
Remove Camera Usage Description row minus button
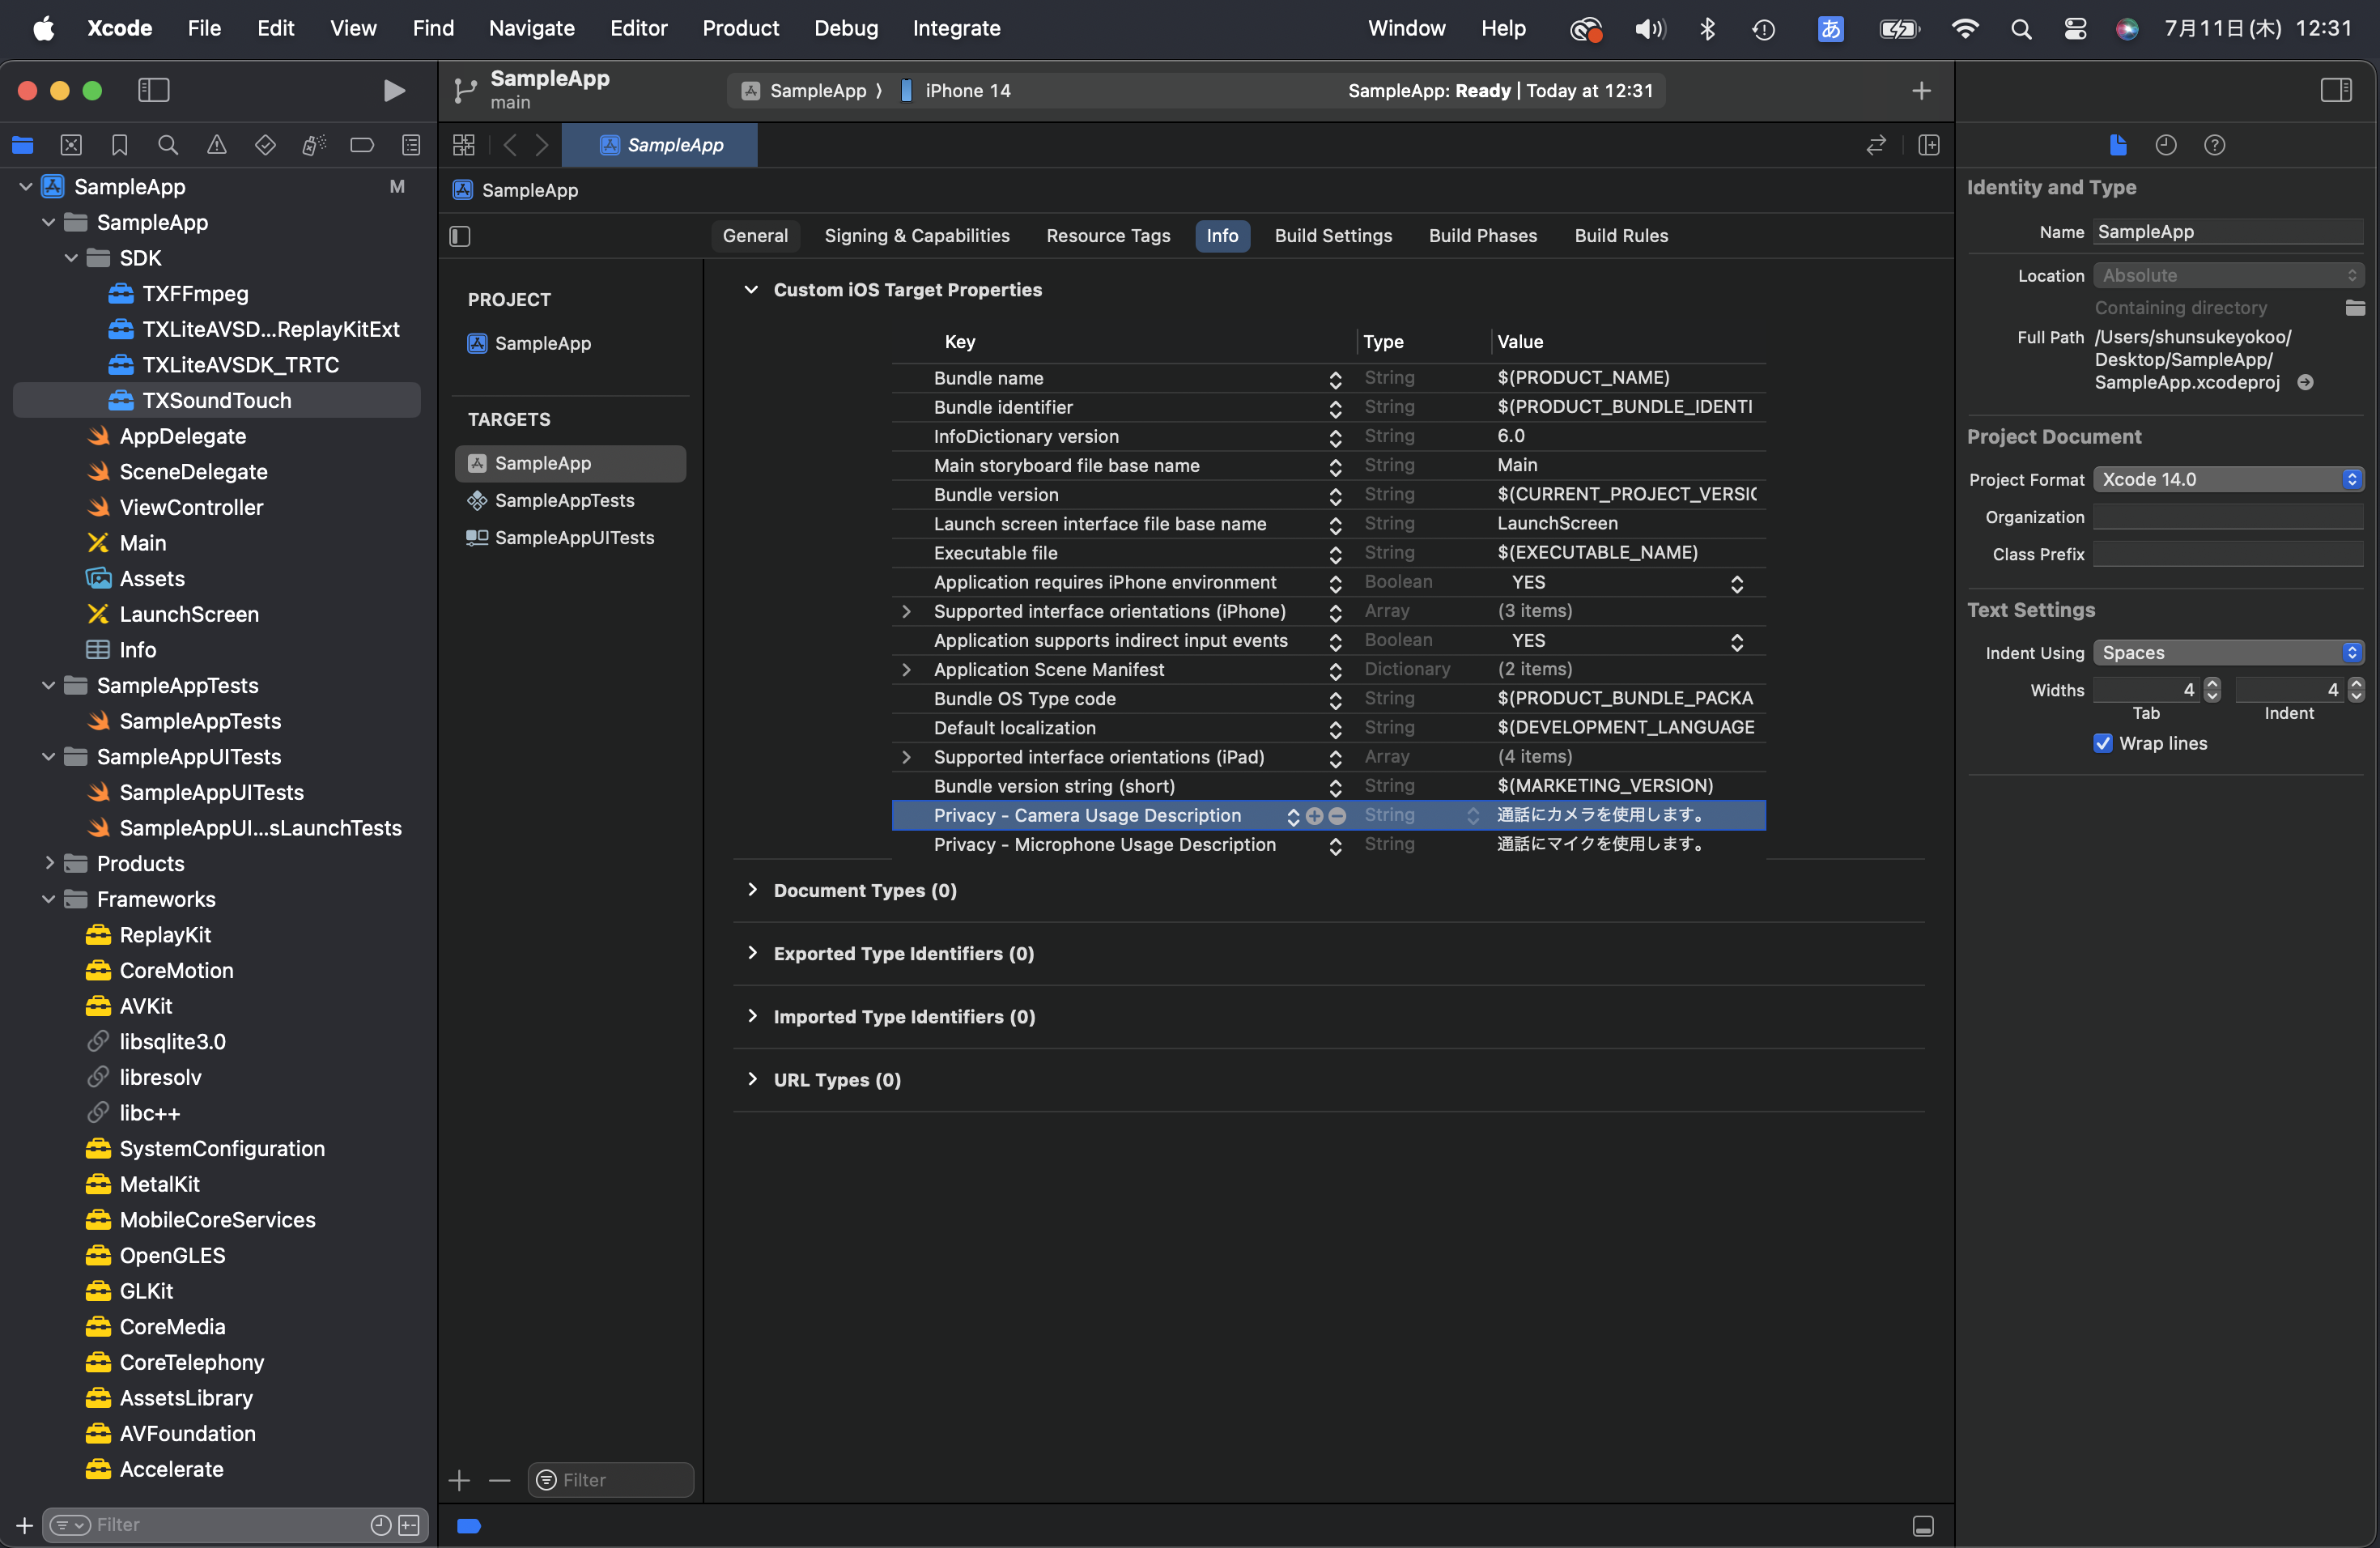coord(1337,816)
